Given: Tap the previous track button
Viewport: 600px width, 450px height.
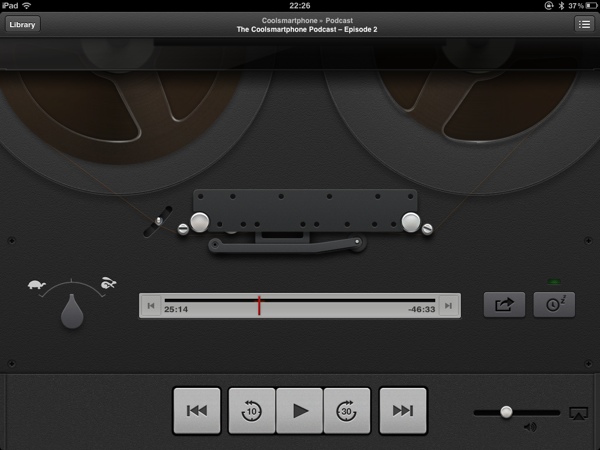Looking at the screenshot, I should pyautogui.click(x=197, y=411).
